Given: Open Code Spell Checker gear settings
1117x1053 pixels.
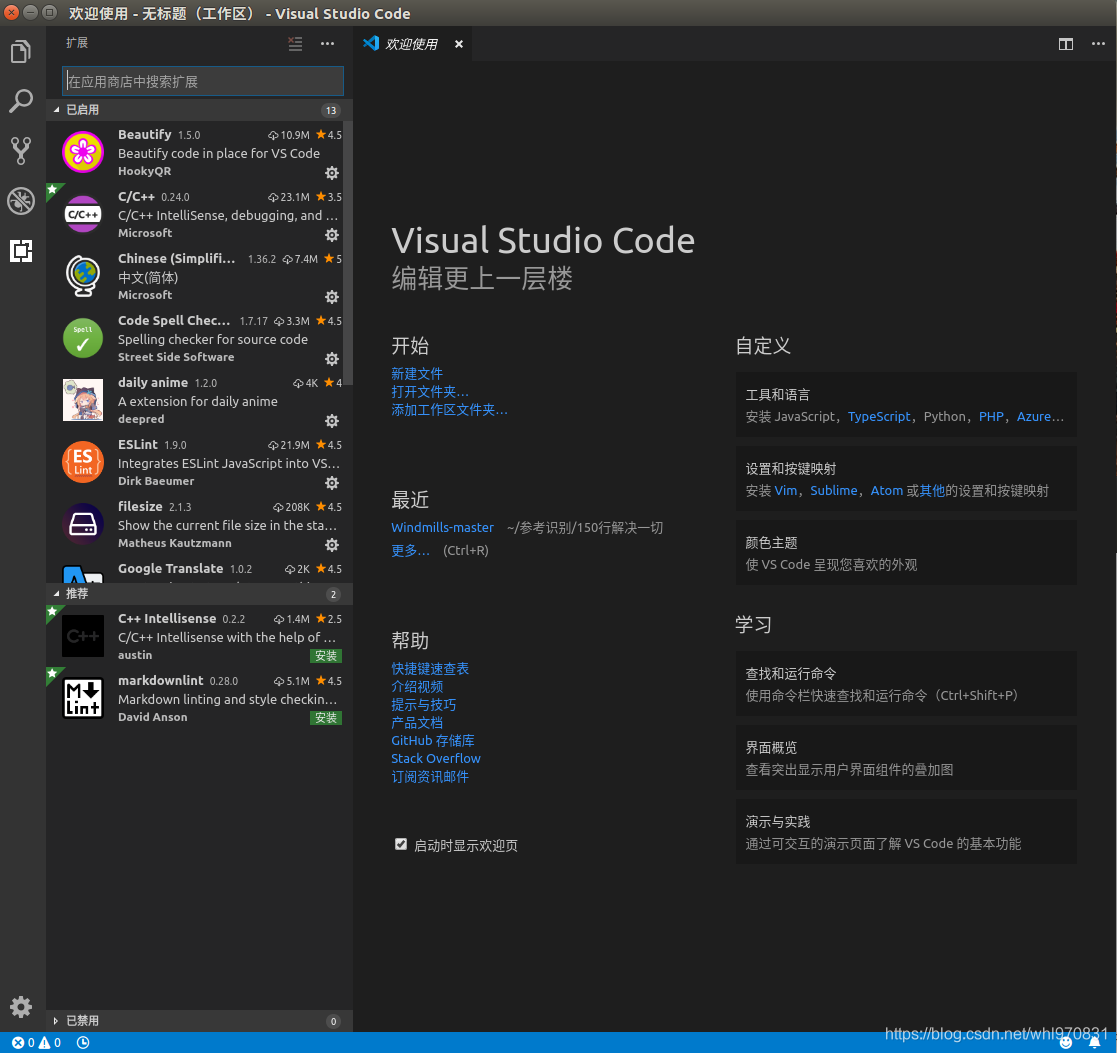Looking at the screenshot, I should coord(332,358).
